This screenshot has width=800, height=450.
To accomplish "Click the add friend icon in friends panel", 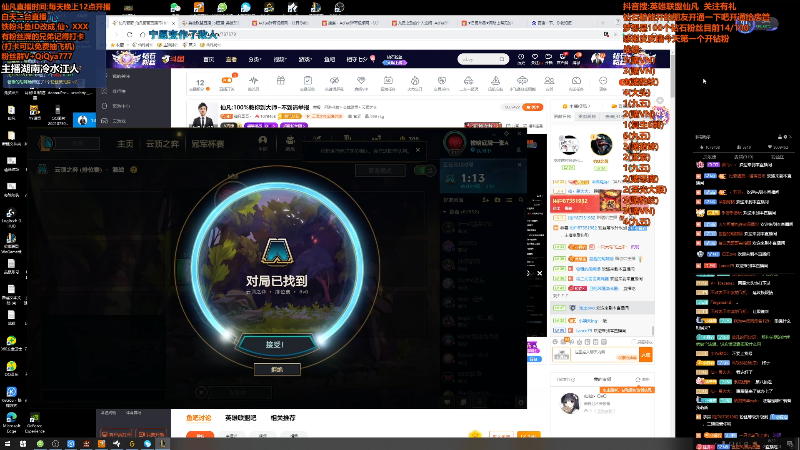I will 486,200.
